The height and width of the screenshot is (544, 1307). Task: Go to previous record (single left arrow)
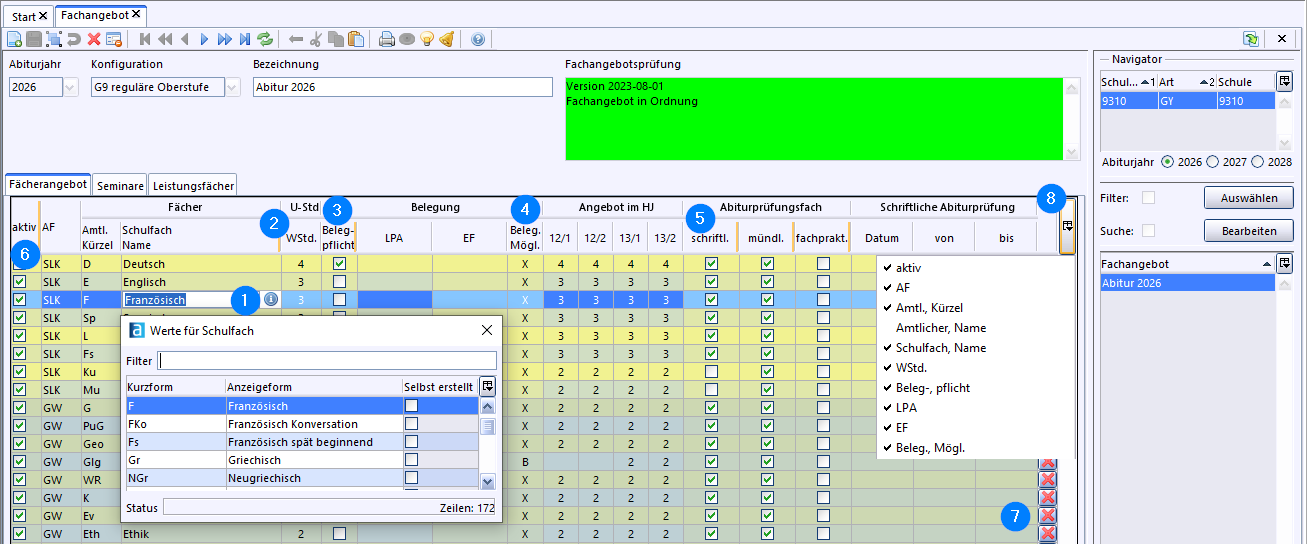185,39
